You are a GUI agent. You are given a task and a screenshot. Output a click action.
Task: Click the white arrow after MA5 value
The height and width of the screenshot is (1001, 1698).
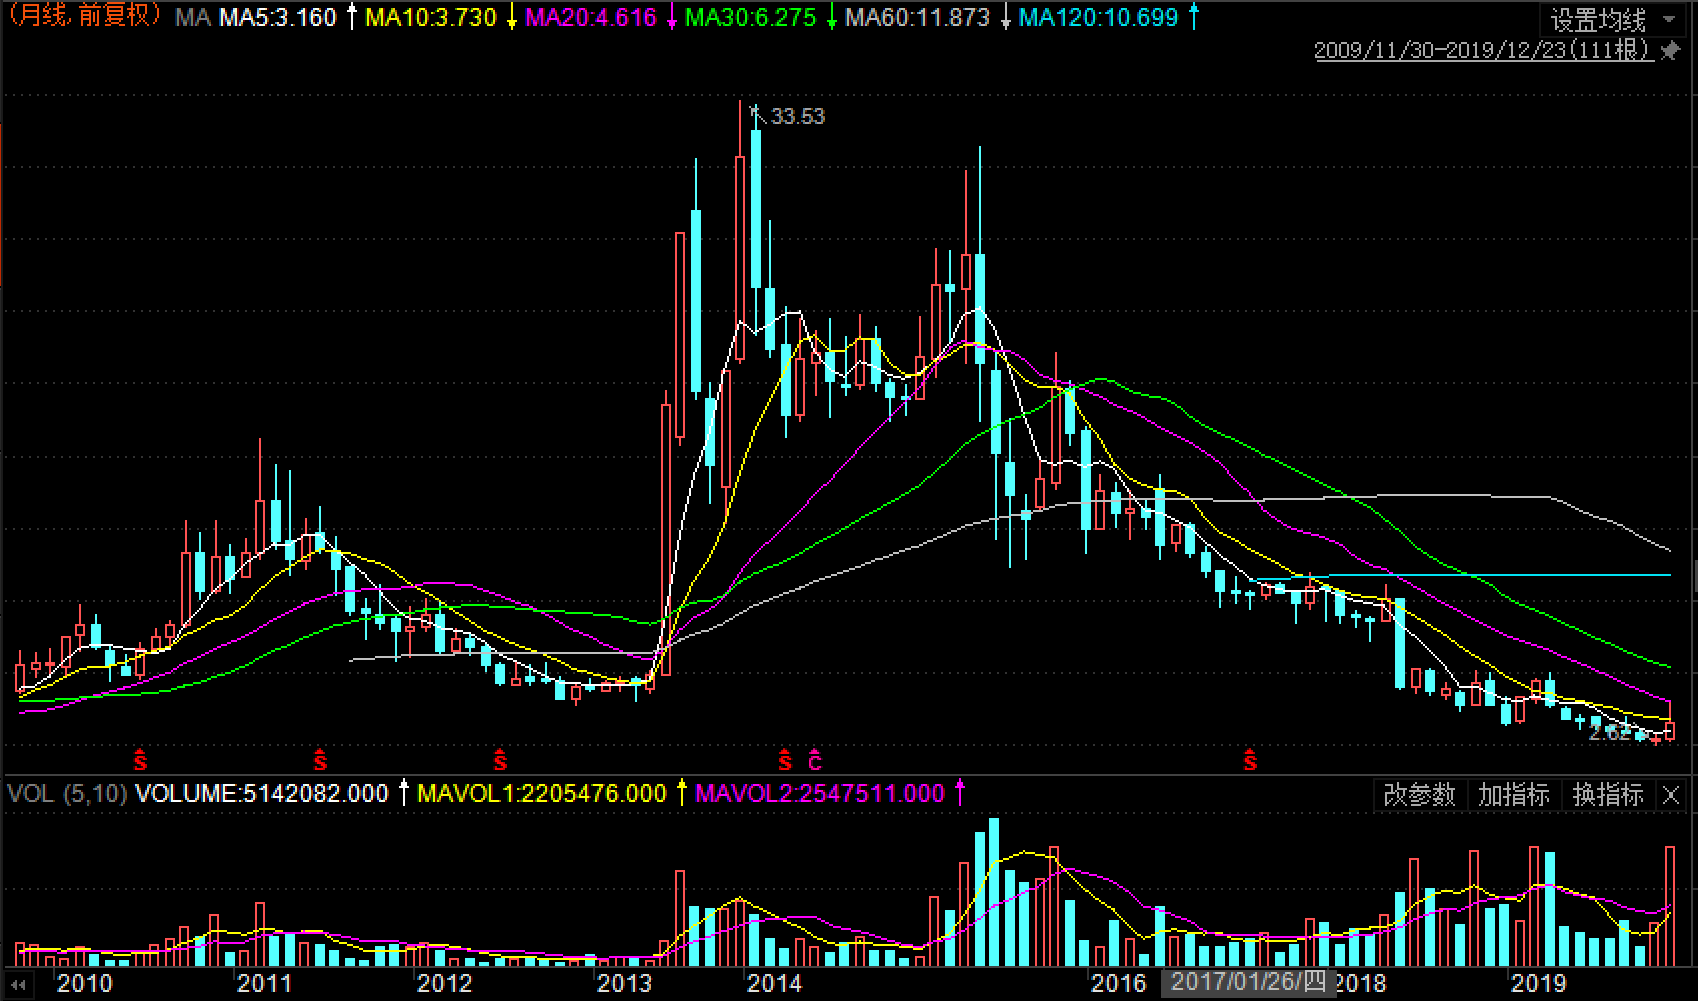pos(351,17)
